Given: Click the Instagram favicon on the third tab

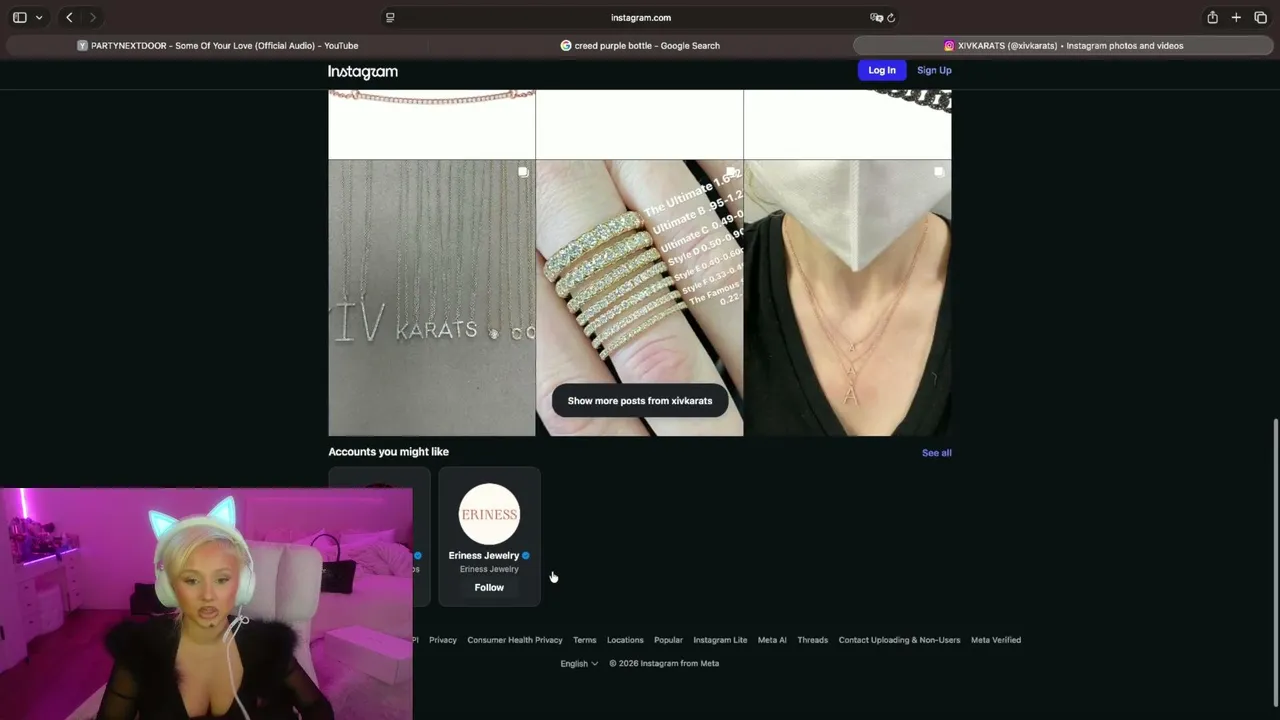Looking at the screenshot, I should click(x=949, y=45).
